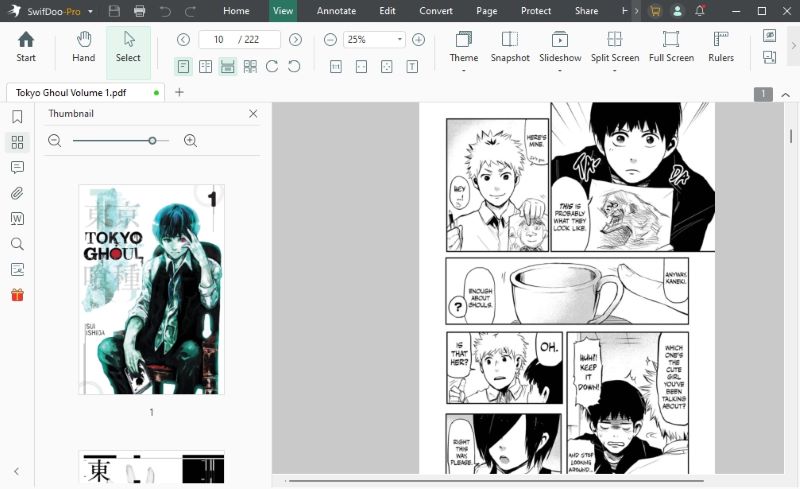800x489 pixels.
Task: Redo the last action
Action: [190, 11]
